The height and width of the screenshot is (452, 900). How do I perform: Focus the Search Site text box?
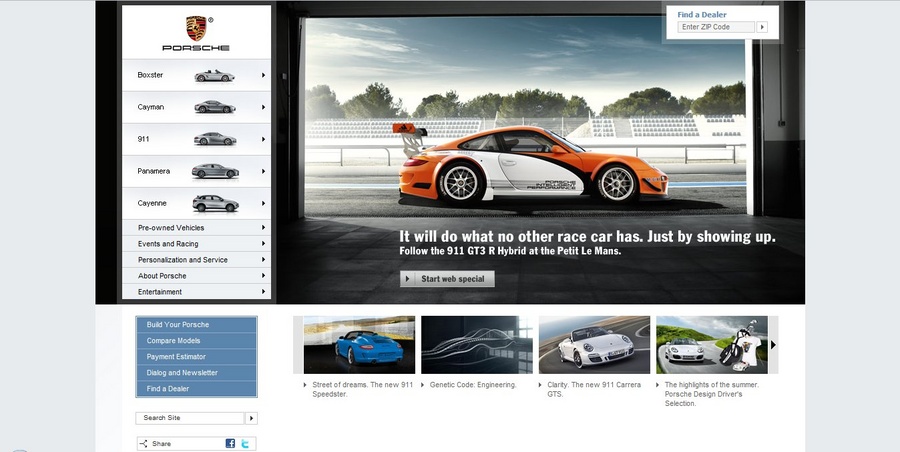coord(190,418)
